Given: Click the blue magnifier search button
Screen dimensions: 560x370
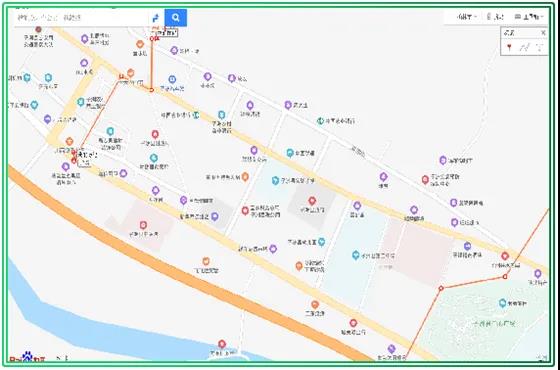Looking at the screenshot, I should pyautogui.click(x=175, y=18).
